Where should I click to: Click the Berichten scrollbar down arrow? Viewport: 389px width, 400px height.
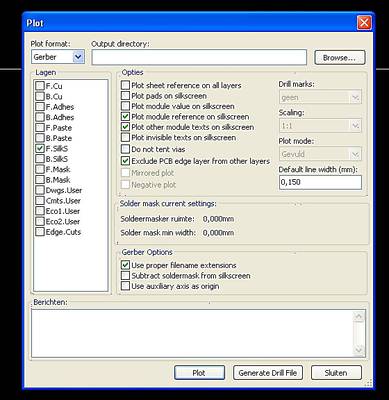[x=359, y=350]
